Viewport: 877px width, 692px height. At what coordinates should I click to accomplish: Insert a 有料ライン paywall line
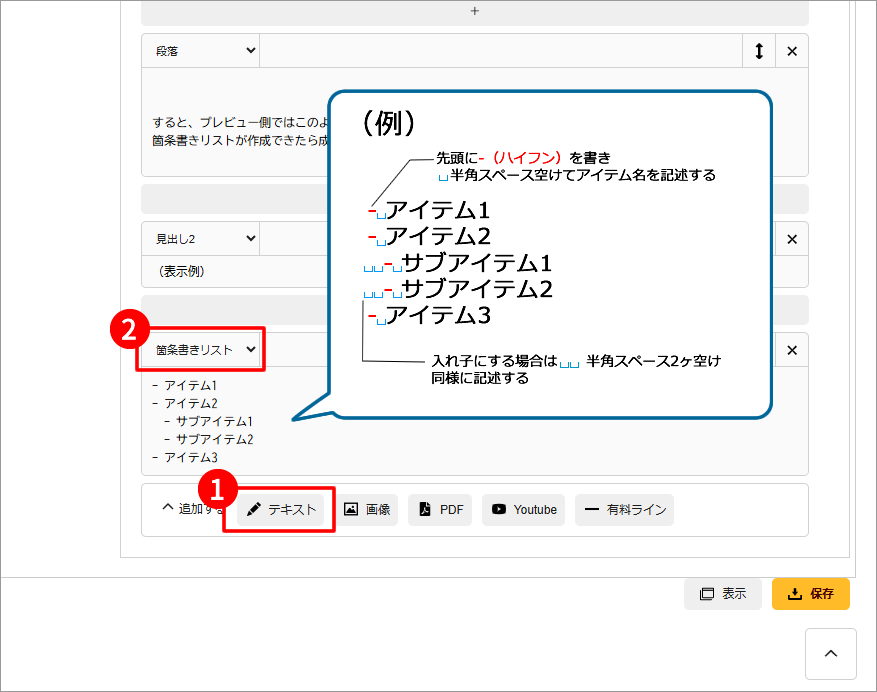tap(624, 510)
